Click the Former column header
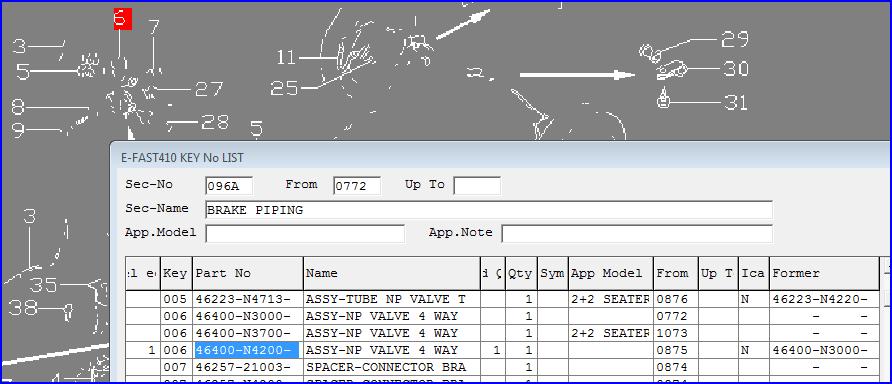 coord(824,274)
